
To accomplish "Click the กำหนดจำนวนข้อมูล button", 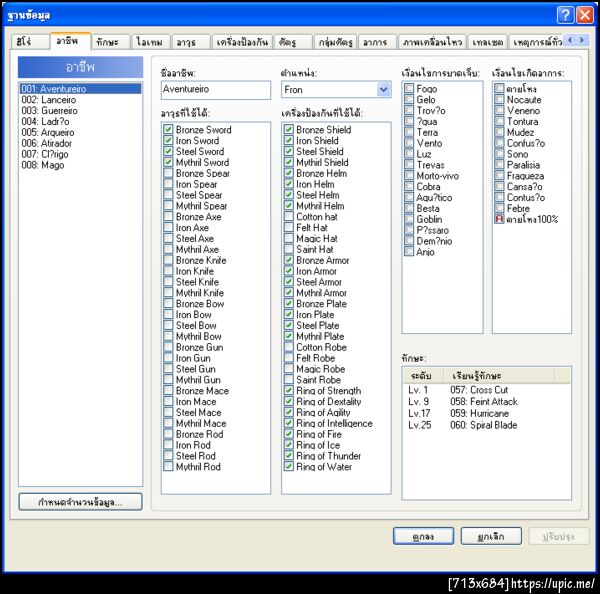I will 80,501.
